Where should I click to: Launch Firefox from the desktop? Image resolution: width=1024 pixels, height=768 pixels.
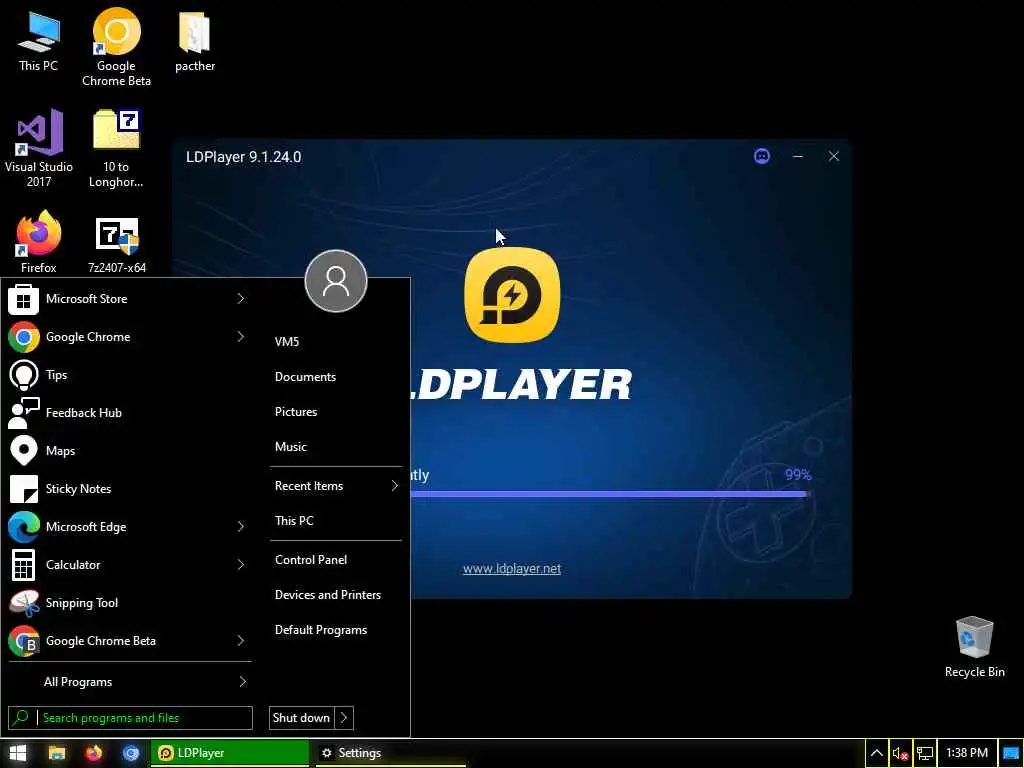pos(39,242)
